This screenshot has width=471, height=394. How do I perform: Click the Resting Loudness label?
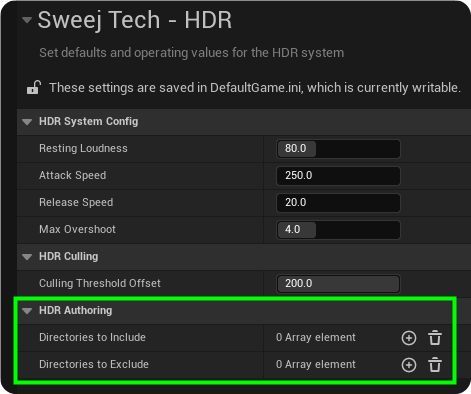tap(83, 148)
